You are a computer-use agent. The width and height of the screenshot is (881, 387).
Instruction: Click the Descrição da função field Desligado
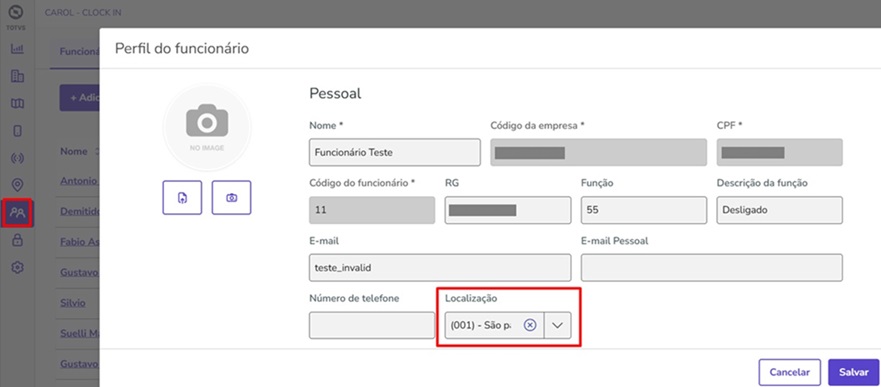779,210
